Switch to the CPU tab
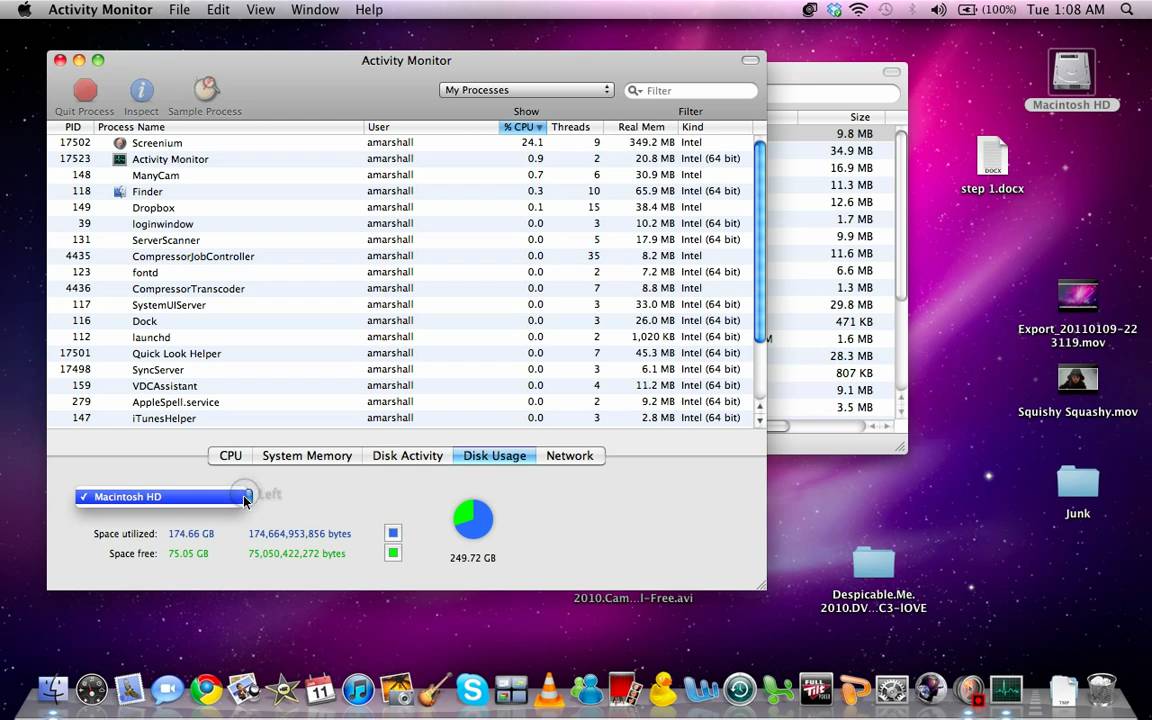 point(230,456)
